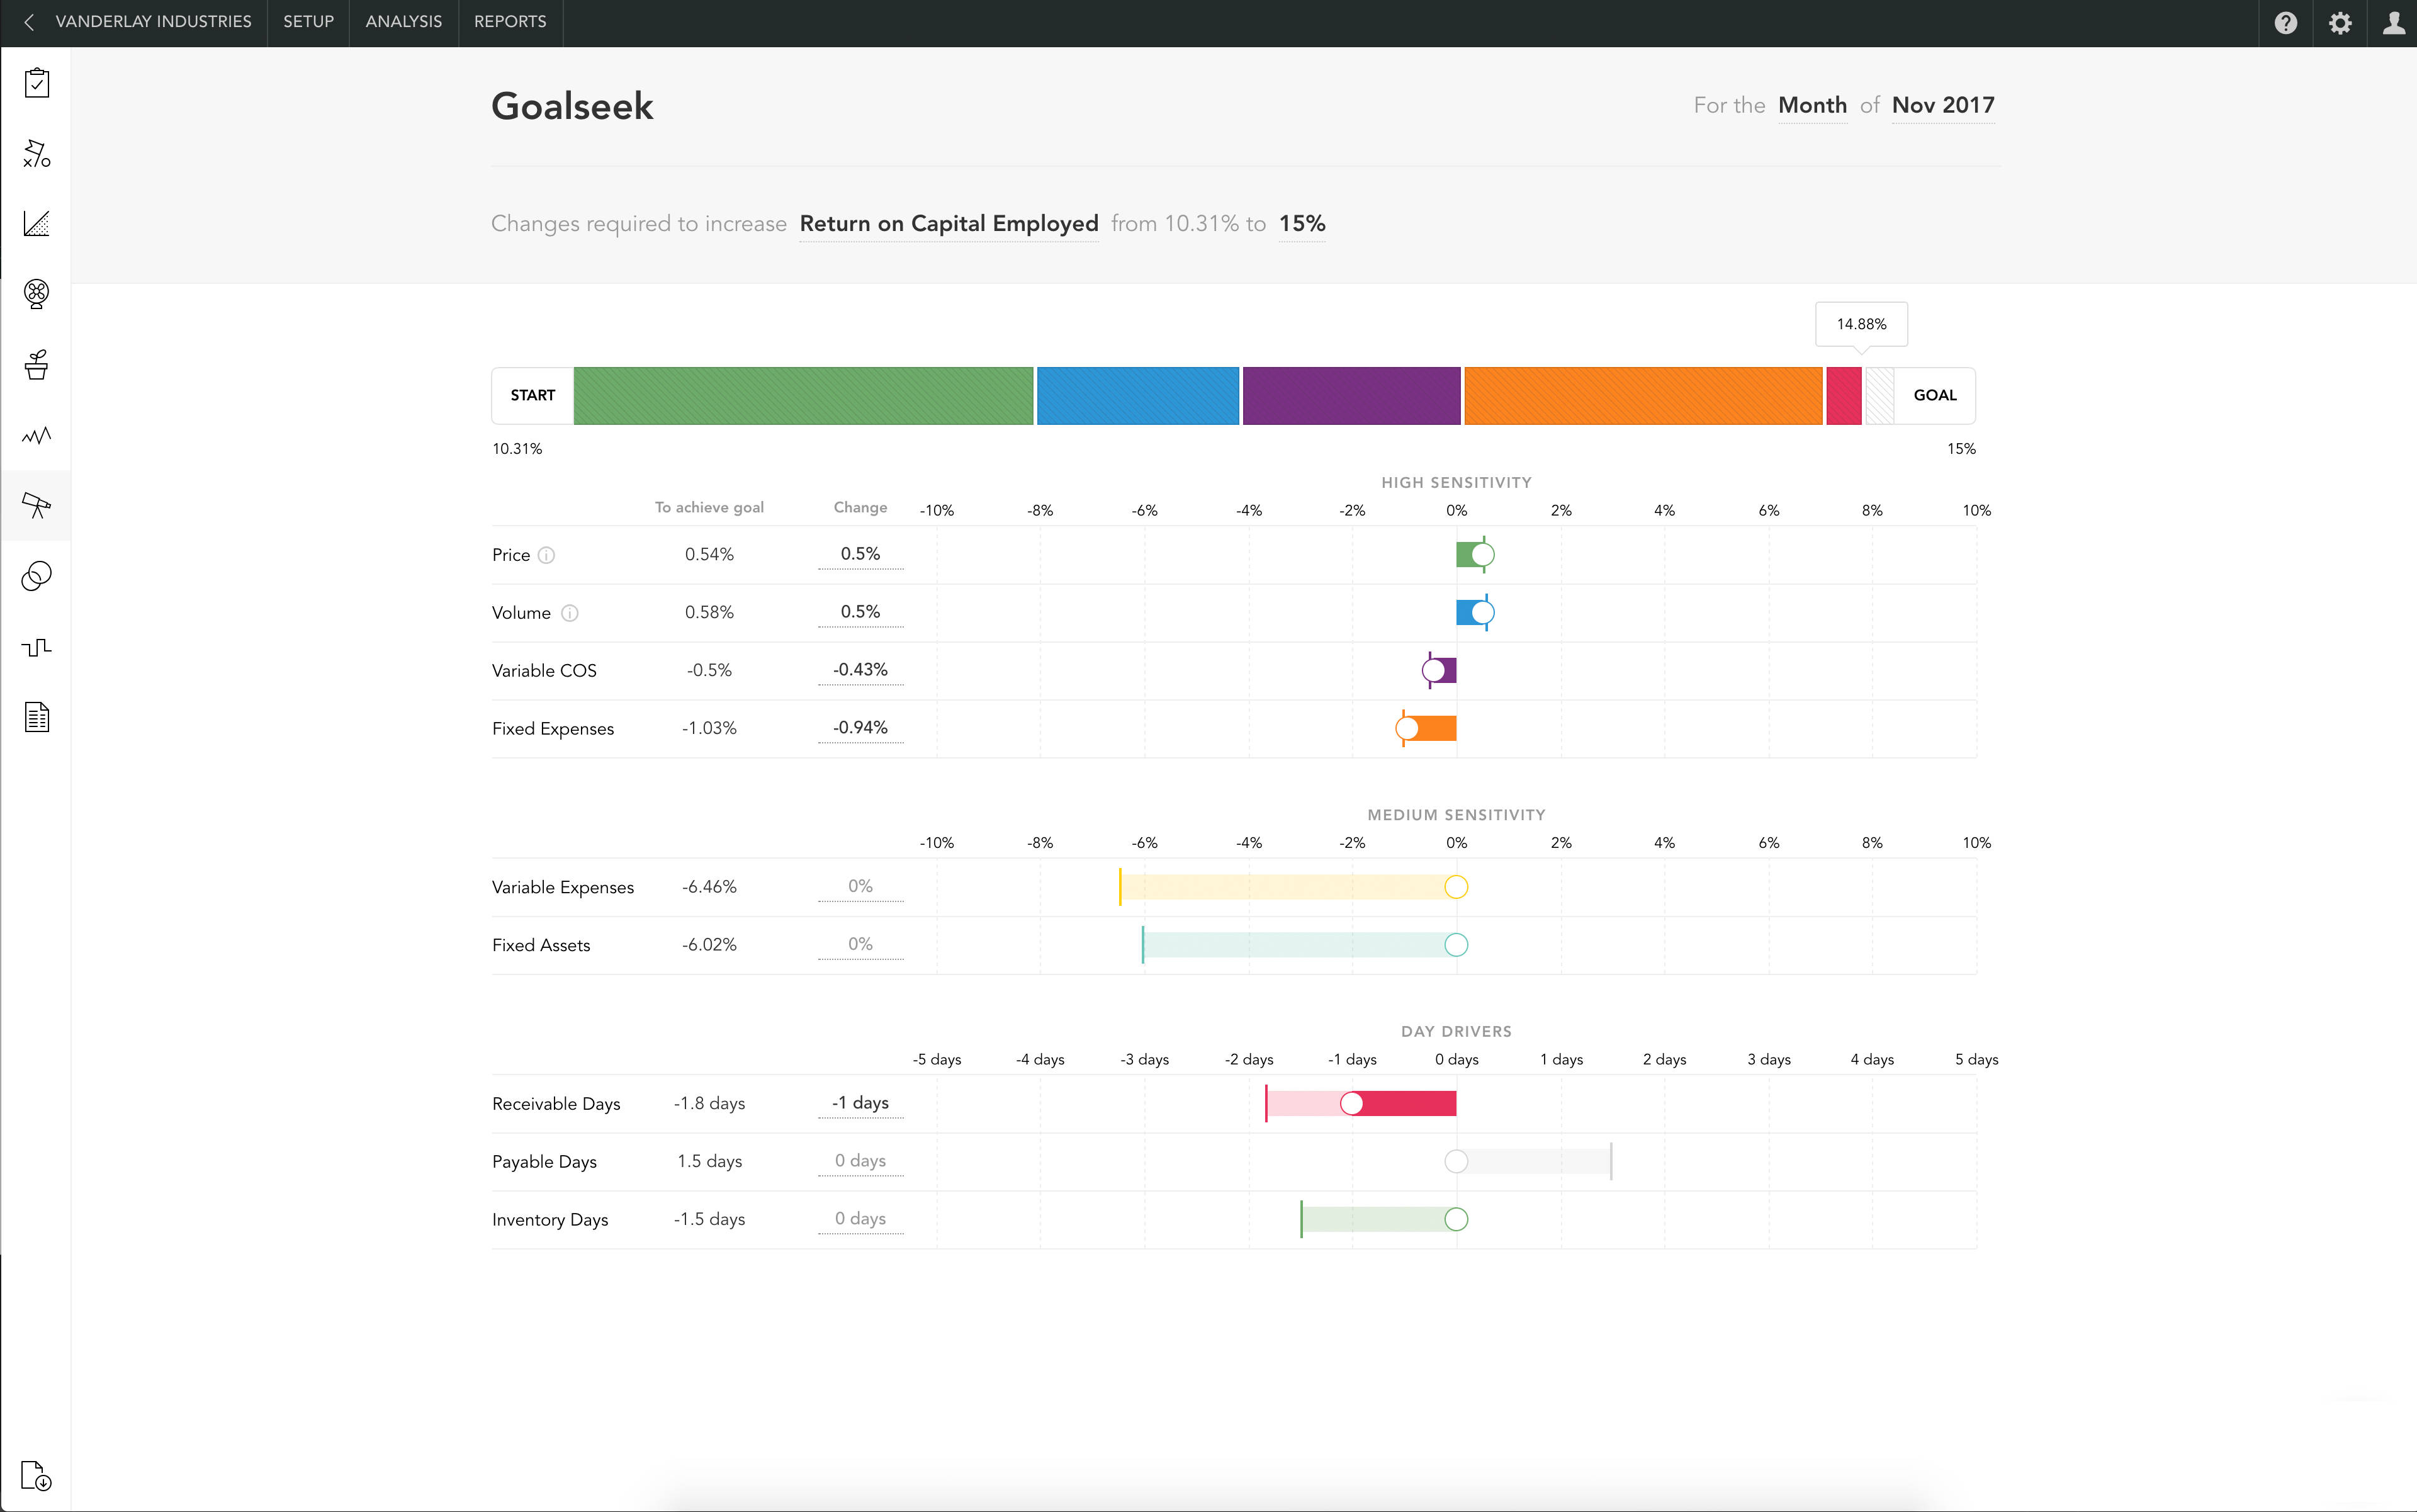Open the Nov 2017 date selector

[x=1942, y=105]
